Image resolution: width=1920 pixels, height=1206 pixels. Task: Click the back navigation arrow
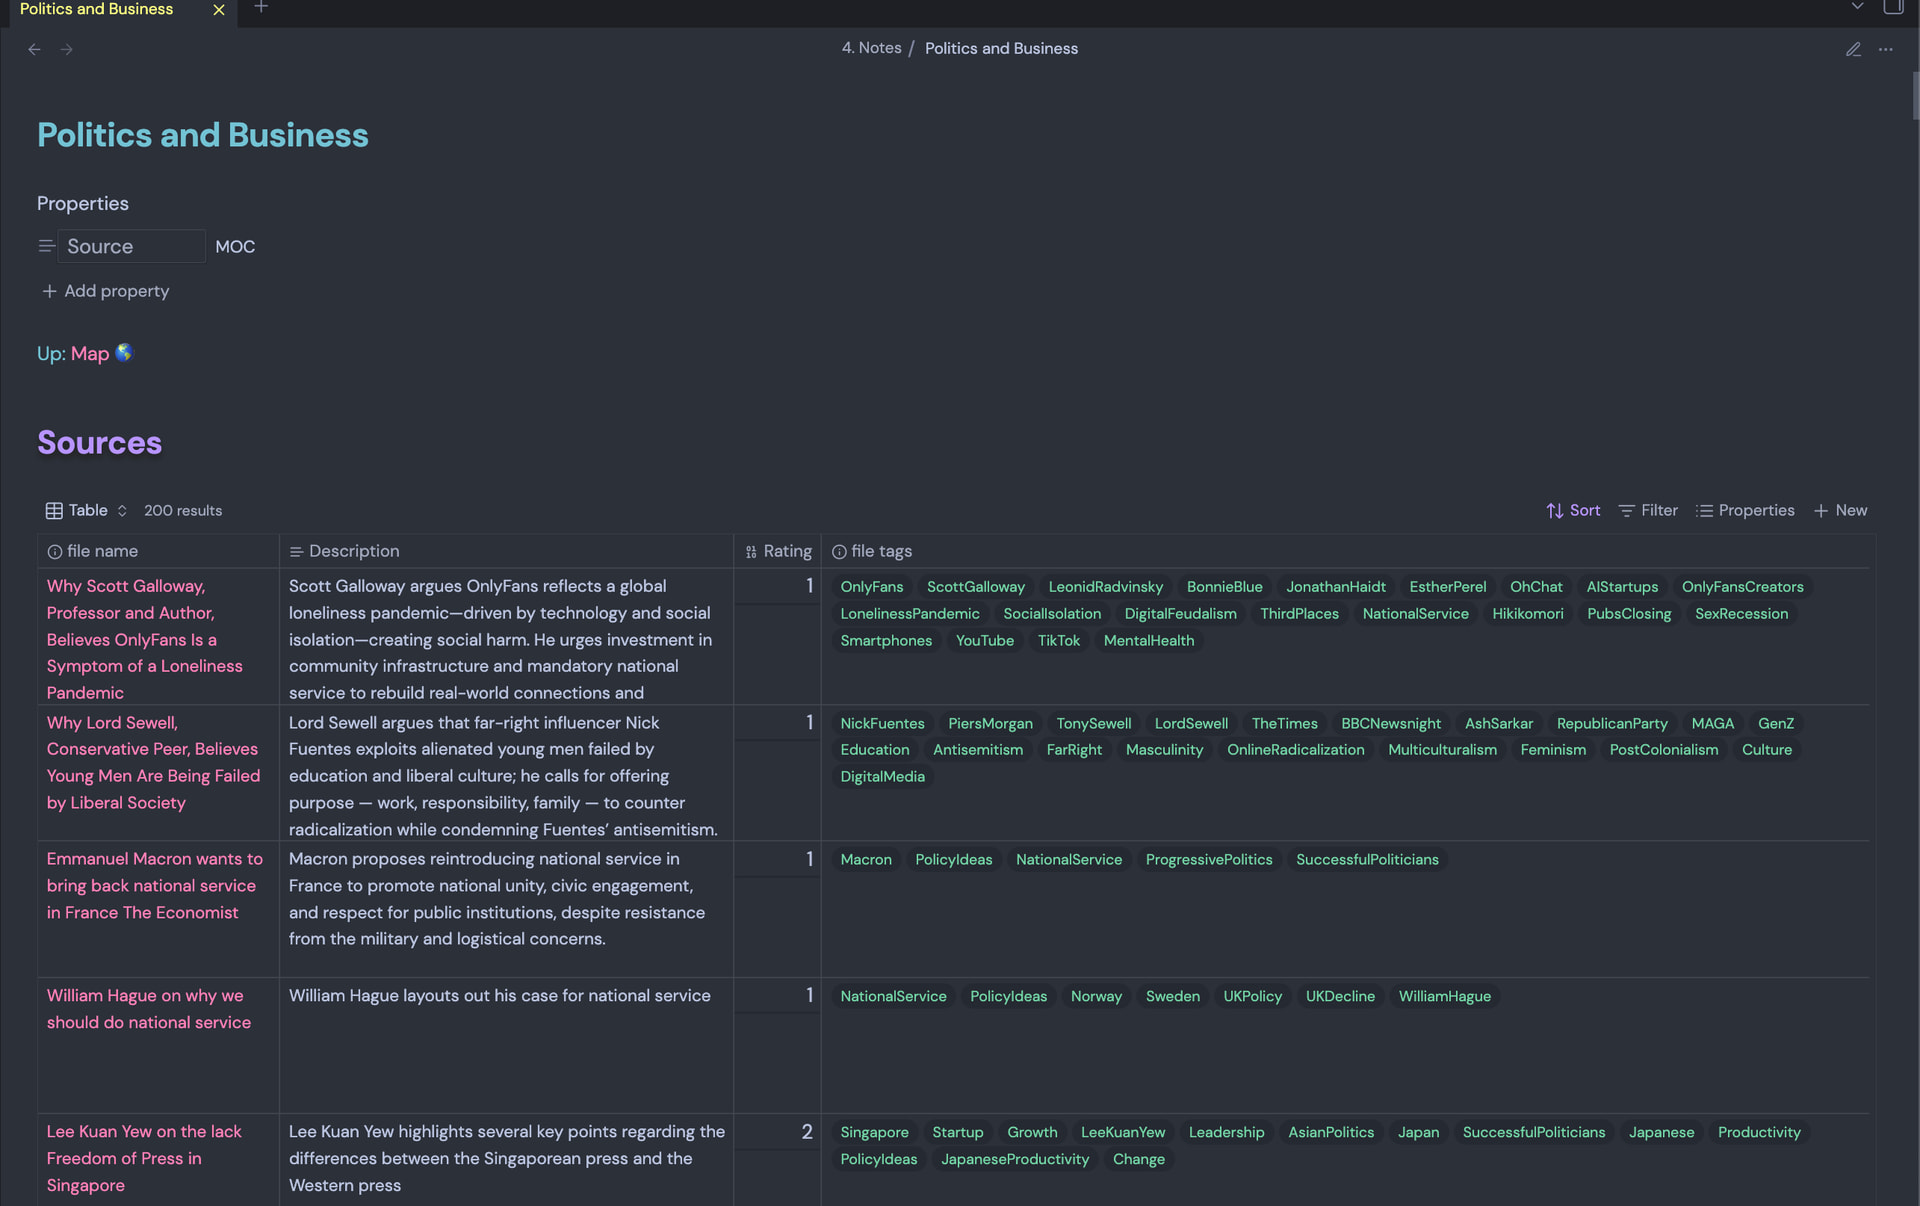[34, 49]
